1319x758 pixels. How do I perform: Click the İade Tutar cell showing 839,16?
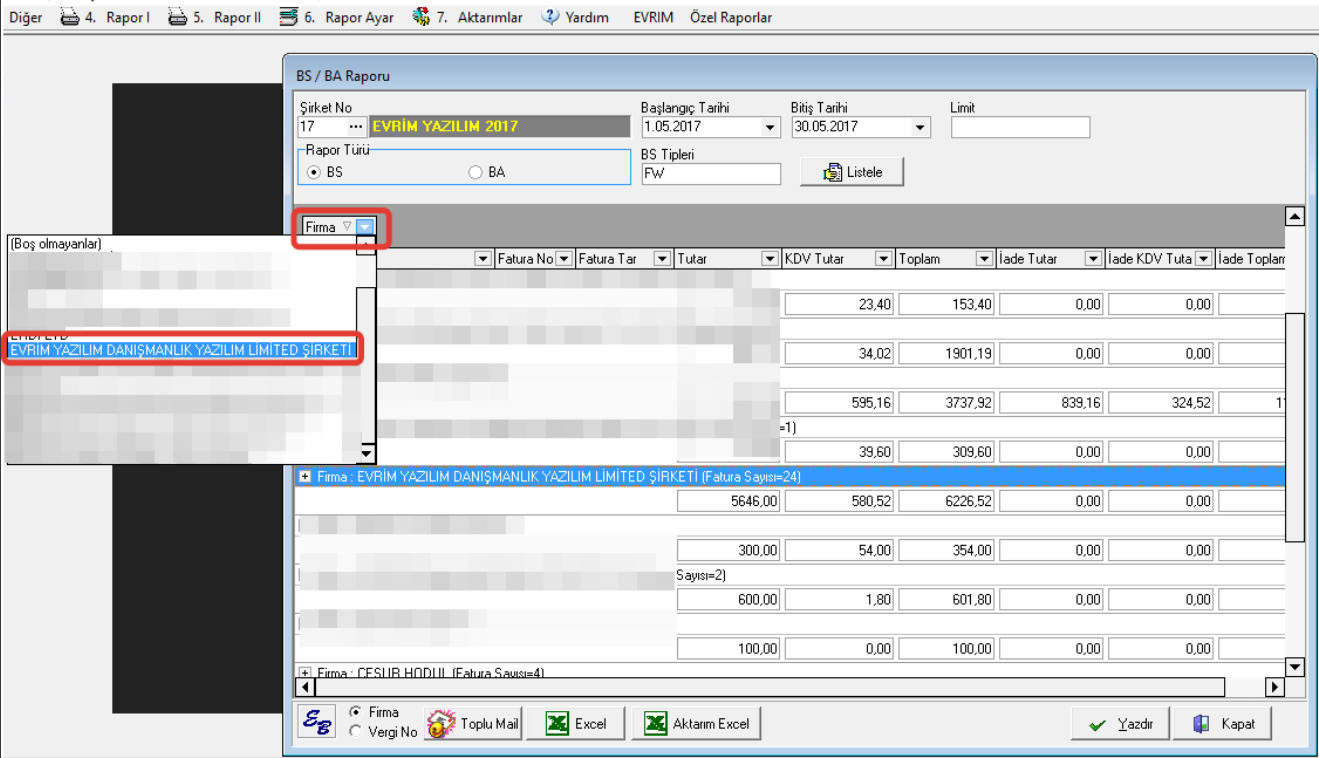(x=1051, y=403)
